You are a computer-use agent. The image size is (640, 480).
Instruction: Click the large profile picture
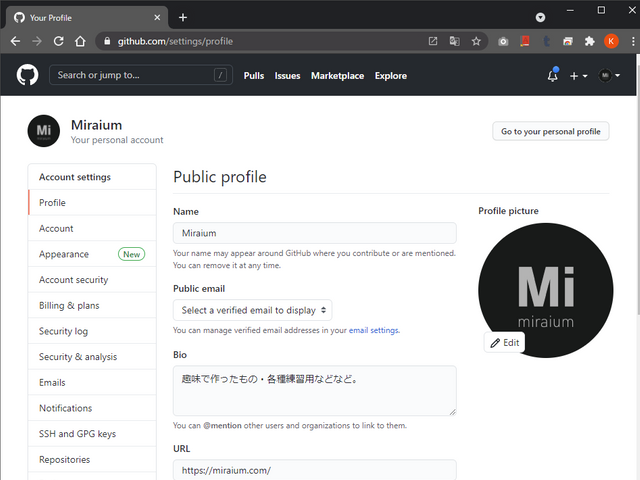click(546, 290)
